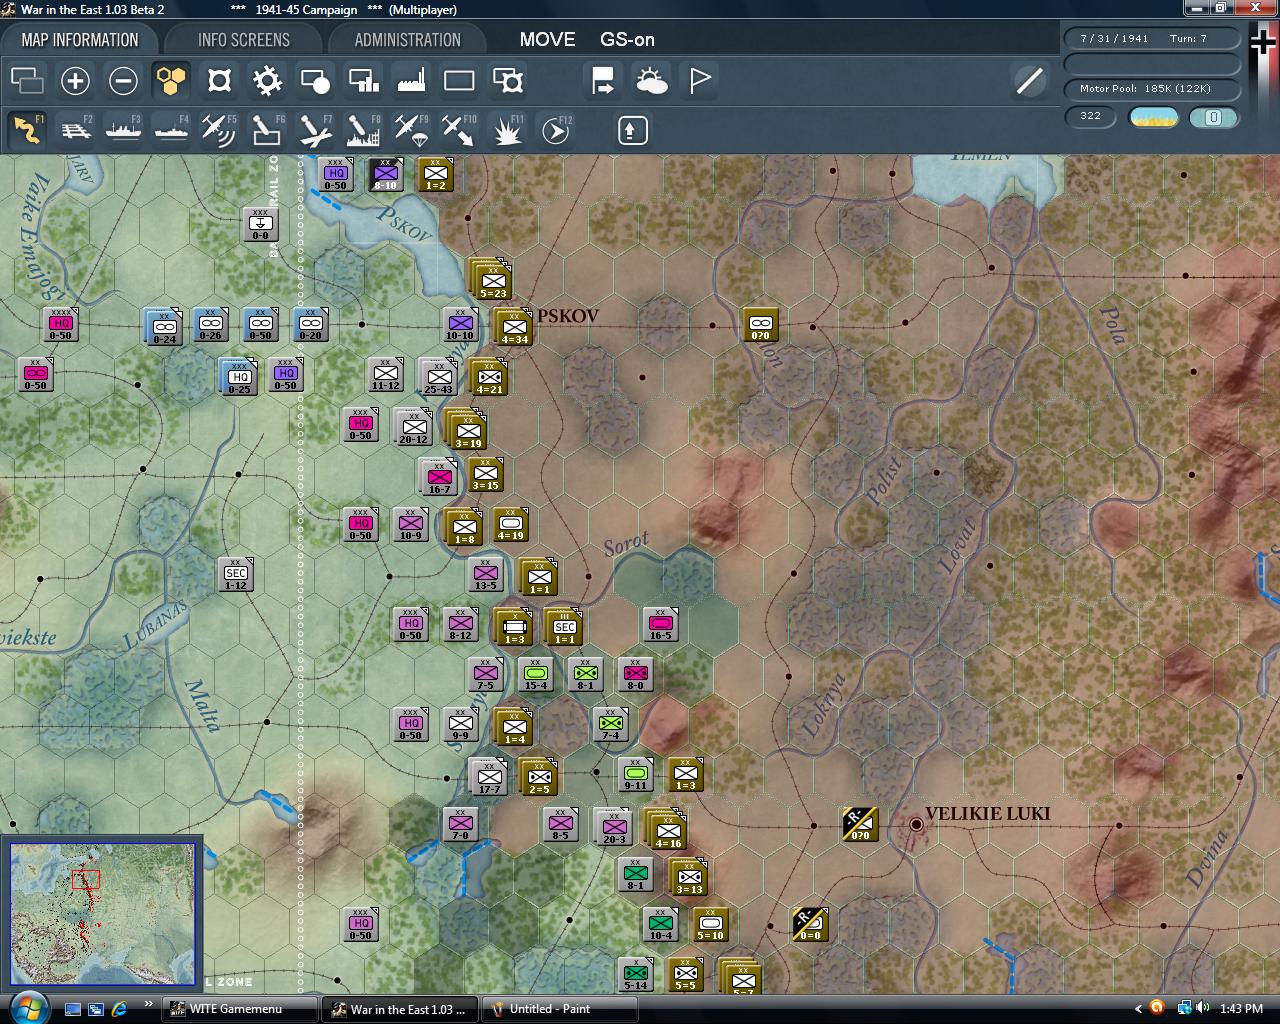Open Untitled - Paint from the taskbar

(557, 1009)
